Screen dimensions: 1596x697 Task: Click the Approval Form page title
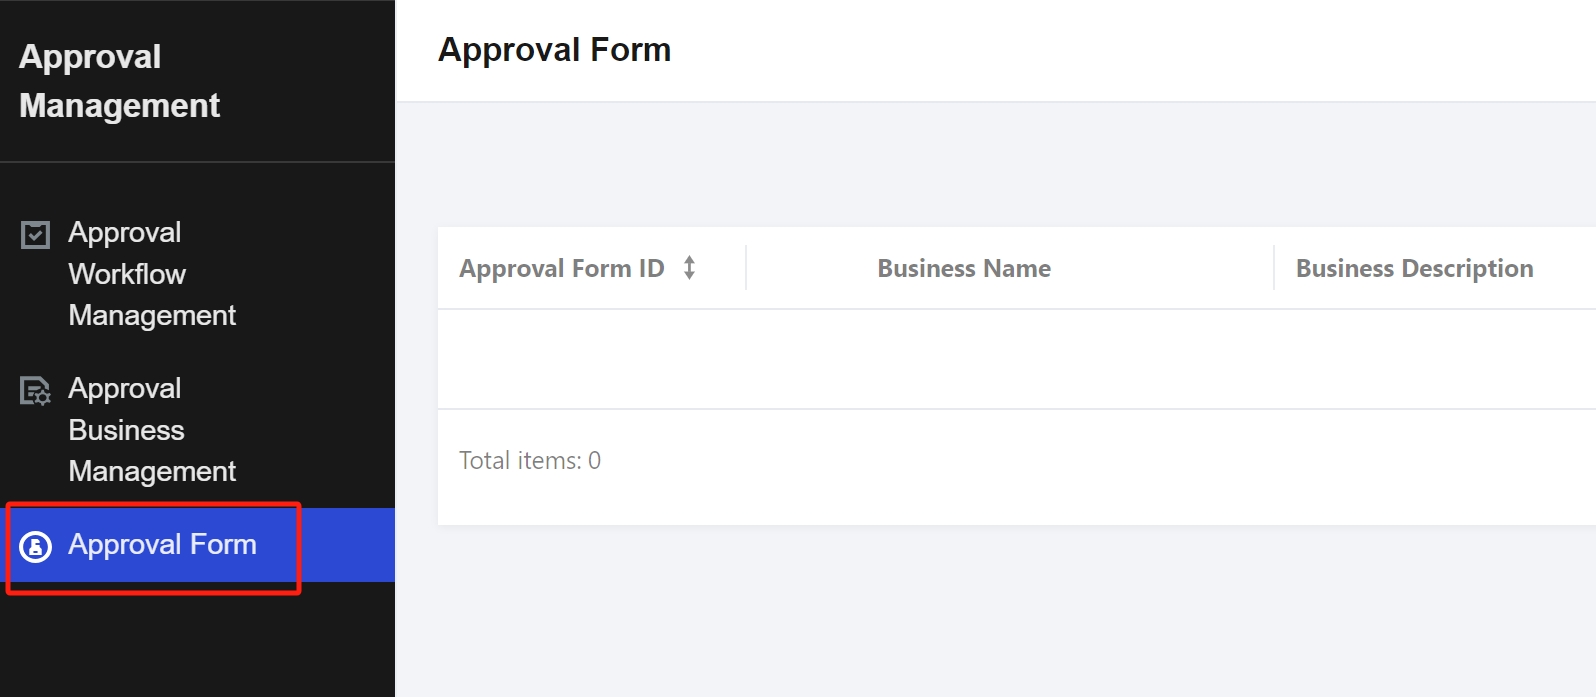555,50
